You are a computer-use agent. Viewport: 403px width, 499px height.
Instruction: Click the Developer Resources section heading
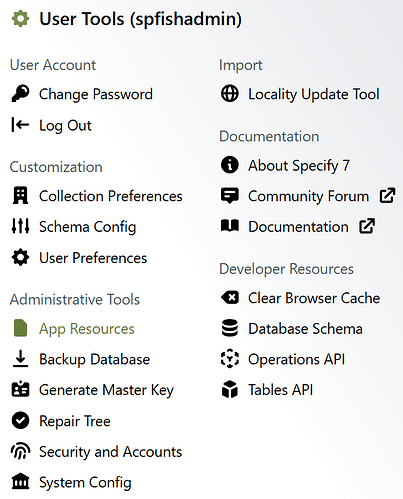tap(286, 269)
